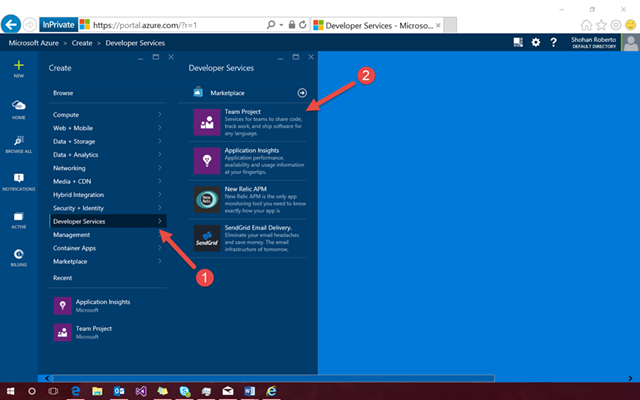
Task: Click the green New plus icon
Action: pos(19,65)
